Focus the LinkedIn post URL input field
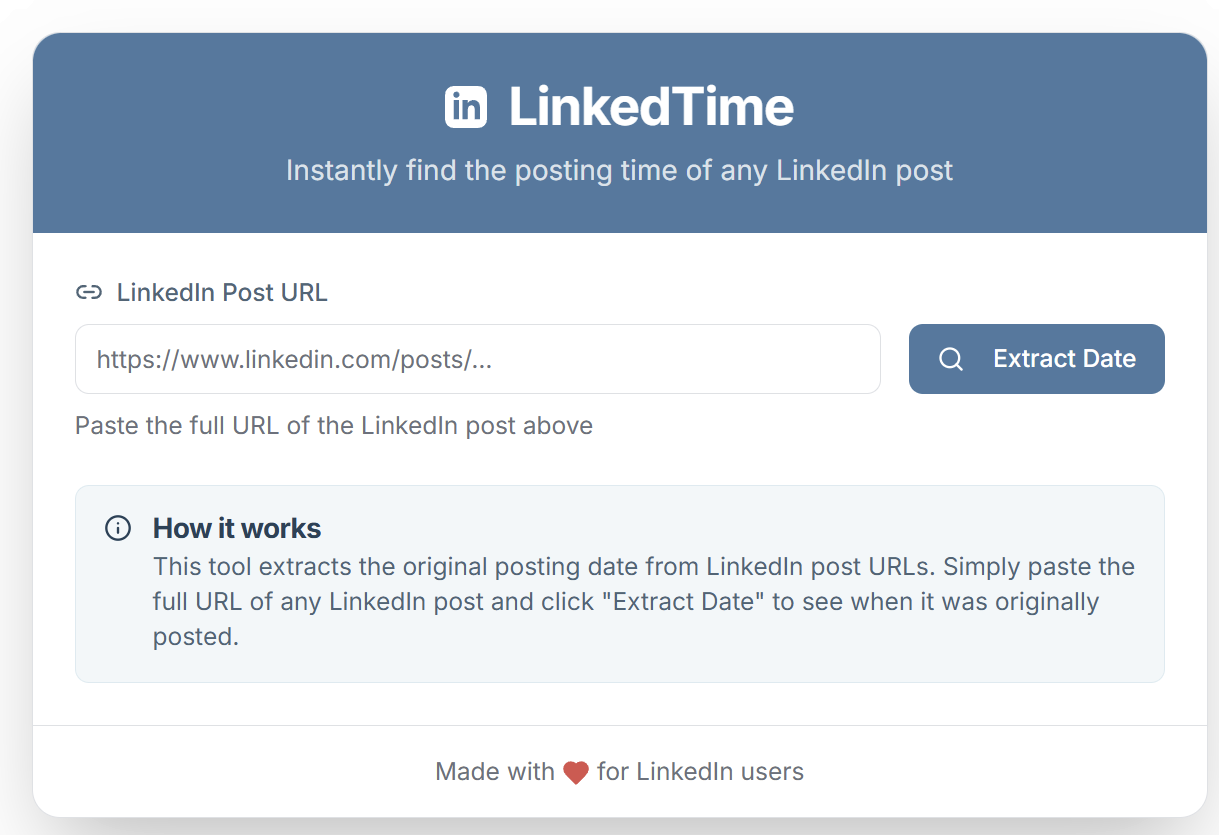Image resolution: width=1219 pixels, height=835 pixels. (x=478, y=359)
